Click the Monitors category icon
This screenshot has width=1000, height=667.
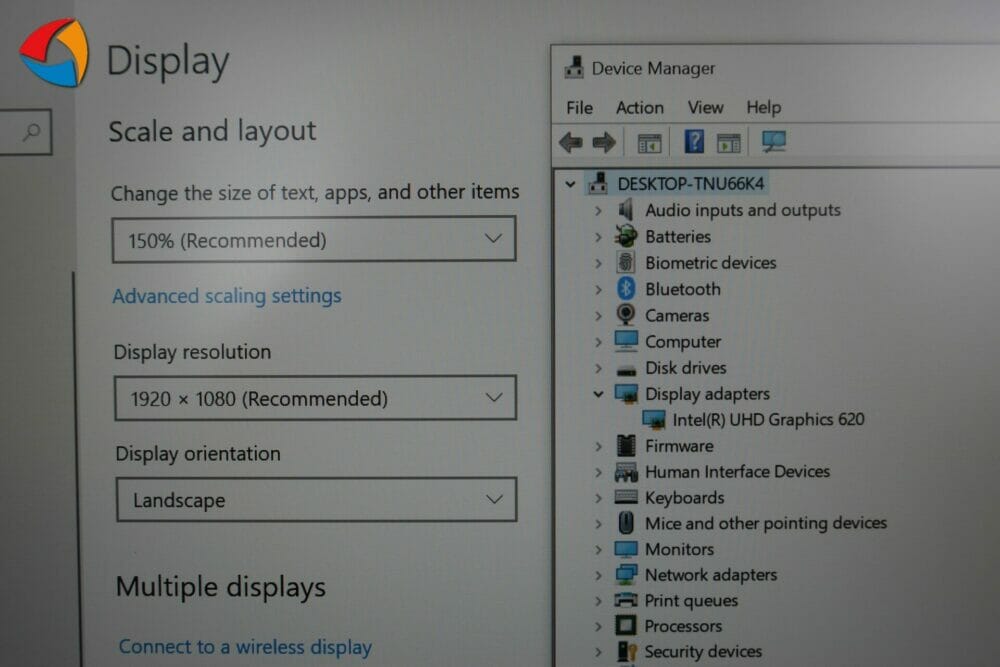(626, 549)
